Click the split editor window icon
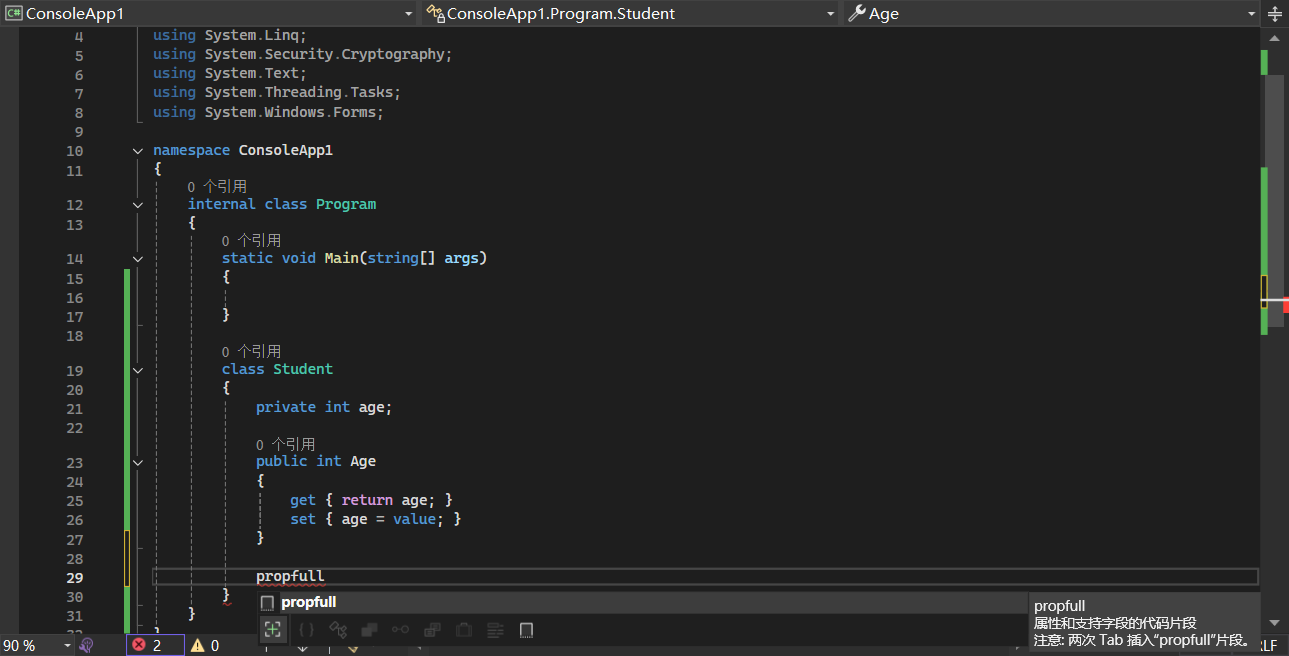1289x656 pixels. click(x=1275, y=13)
